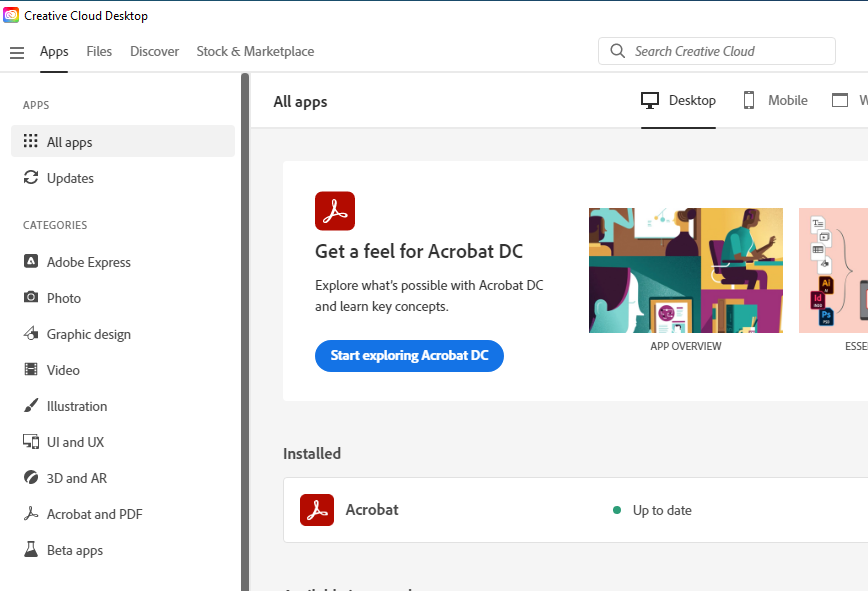Open the UI and UX category

(x=75, y=442)
